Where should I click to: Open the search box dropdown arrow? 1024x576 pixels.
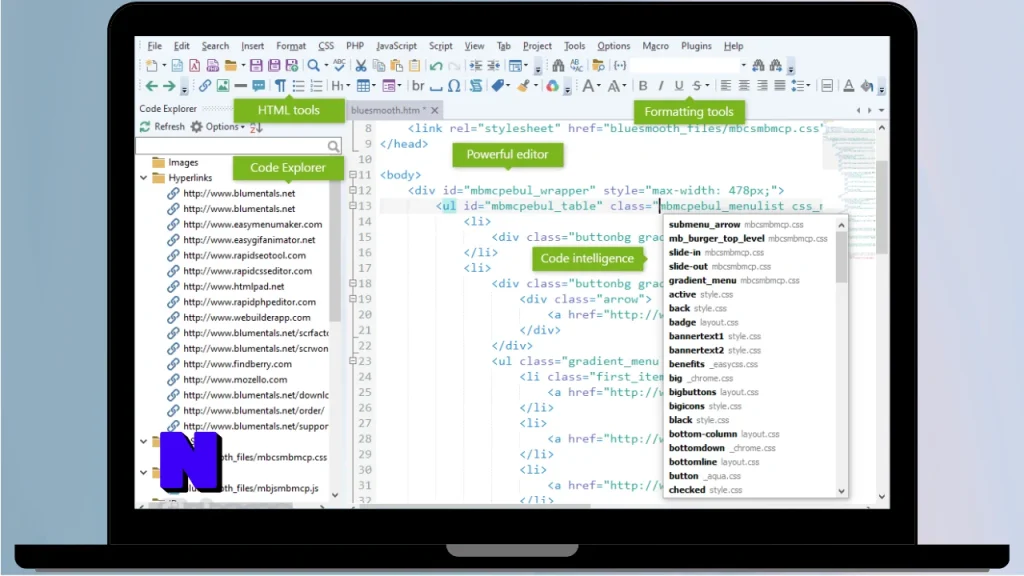coord(743,65)
